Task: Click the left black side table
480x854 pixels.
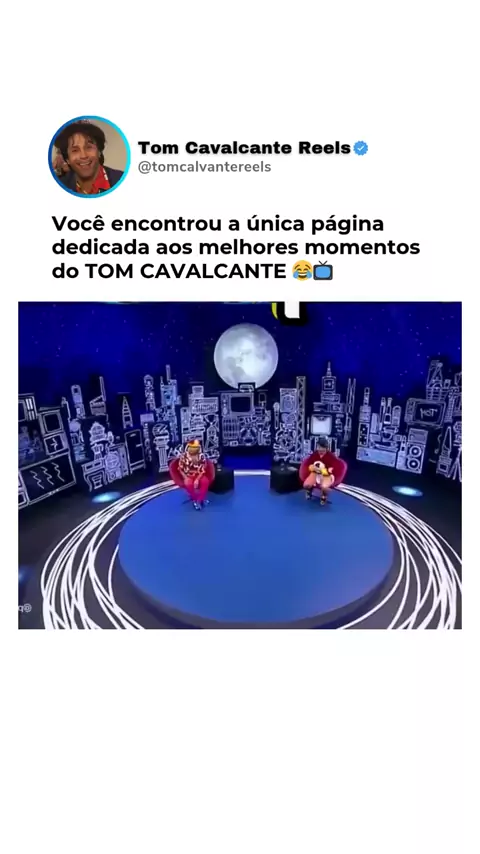Action: (x=222, y=479)
